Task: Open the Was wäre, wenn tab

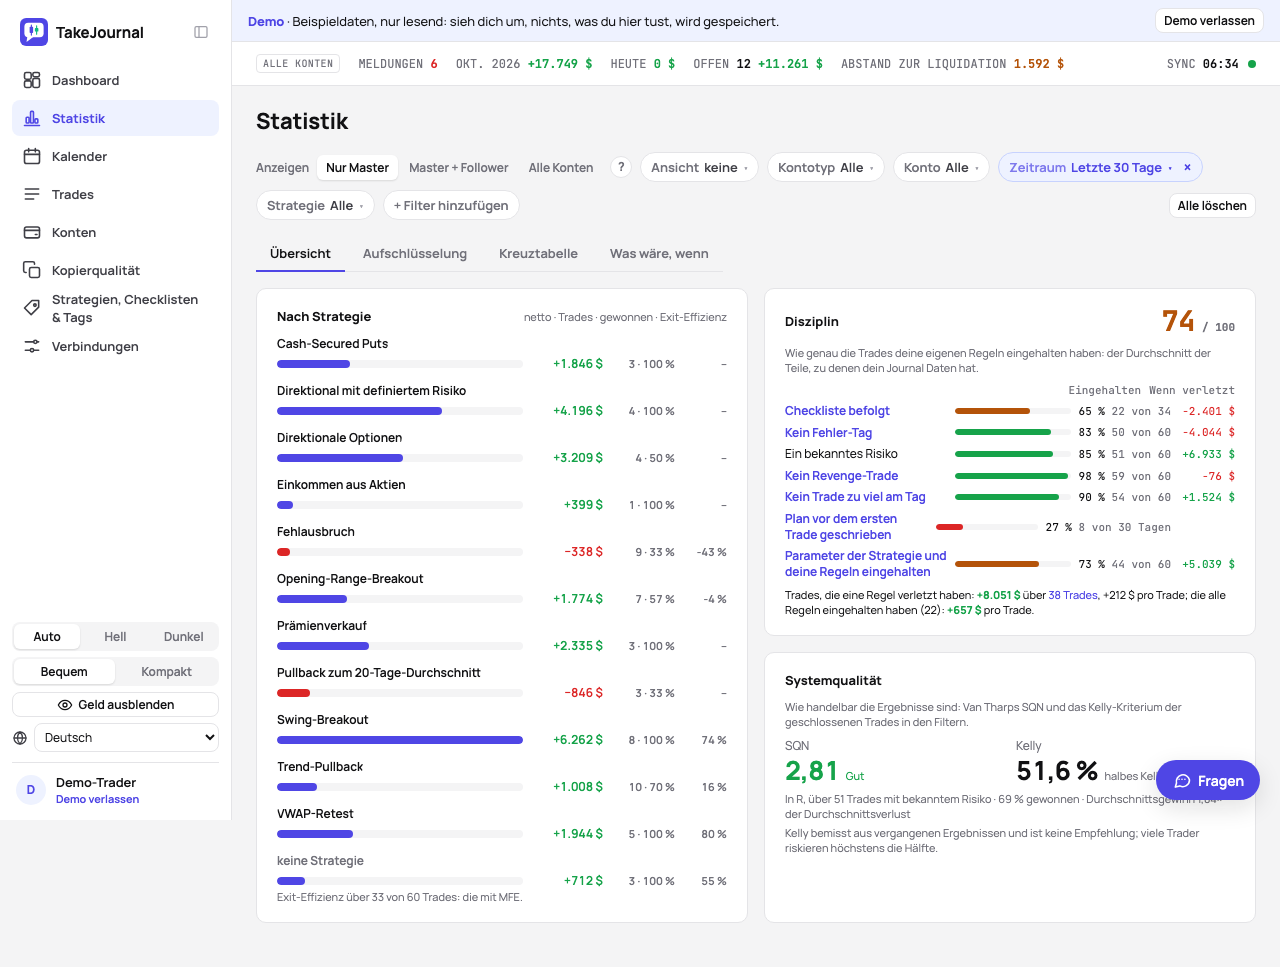Action: (x=659, y=254)
